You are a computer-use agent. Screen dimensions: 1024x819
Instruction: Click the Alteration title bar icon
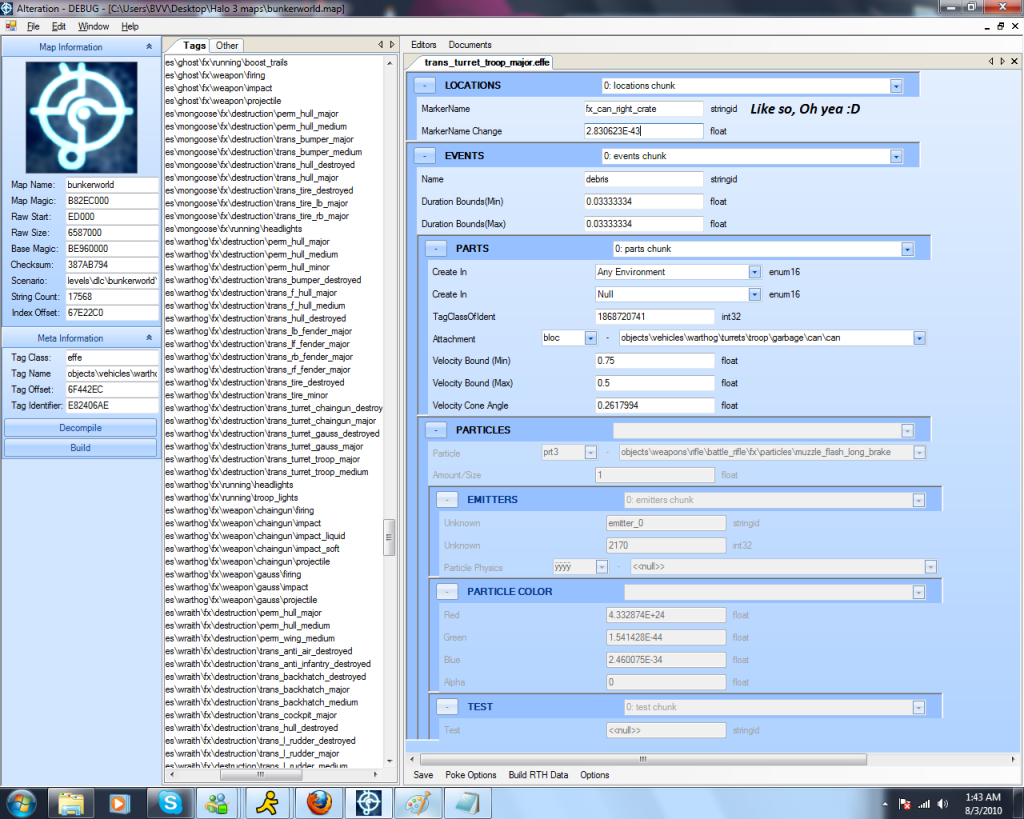pyautogui.click(x=7, y=8)
